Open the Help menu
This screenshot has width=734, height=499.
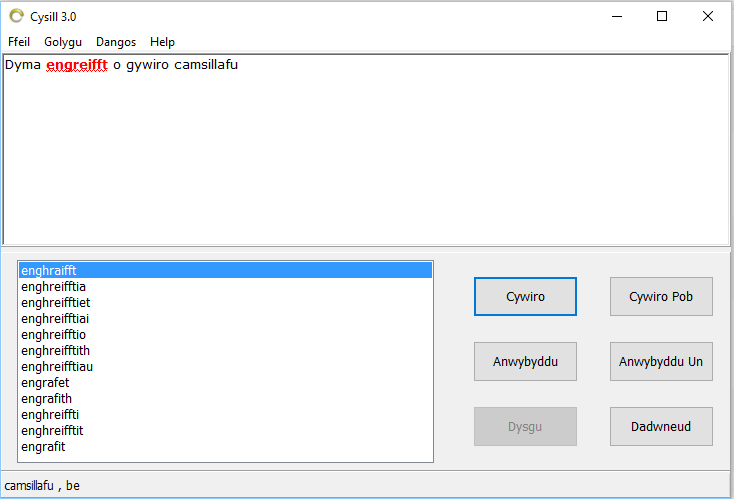click(x=162, y=42)
